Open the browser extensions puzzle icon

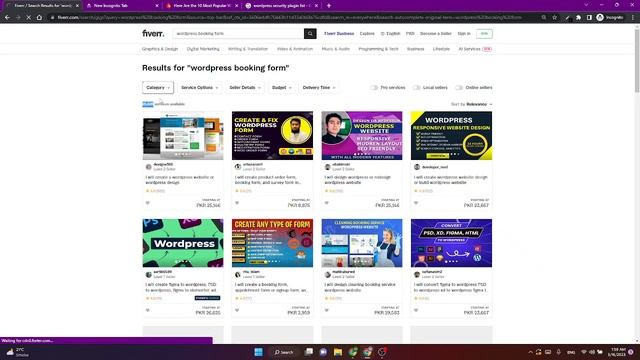click(578, 18)
